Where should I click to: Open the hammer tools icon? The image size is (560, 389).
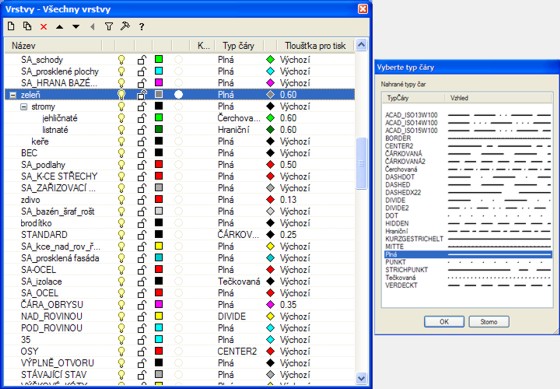[125, 26]
